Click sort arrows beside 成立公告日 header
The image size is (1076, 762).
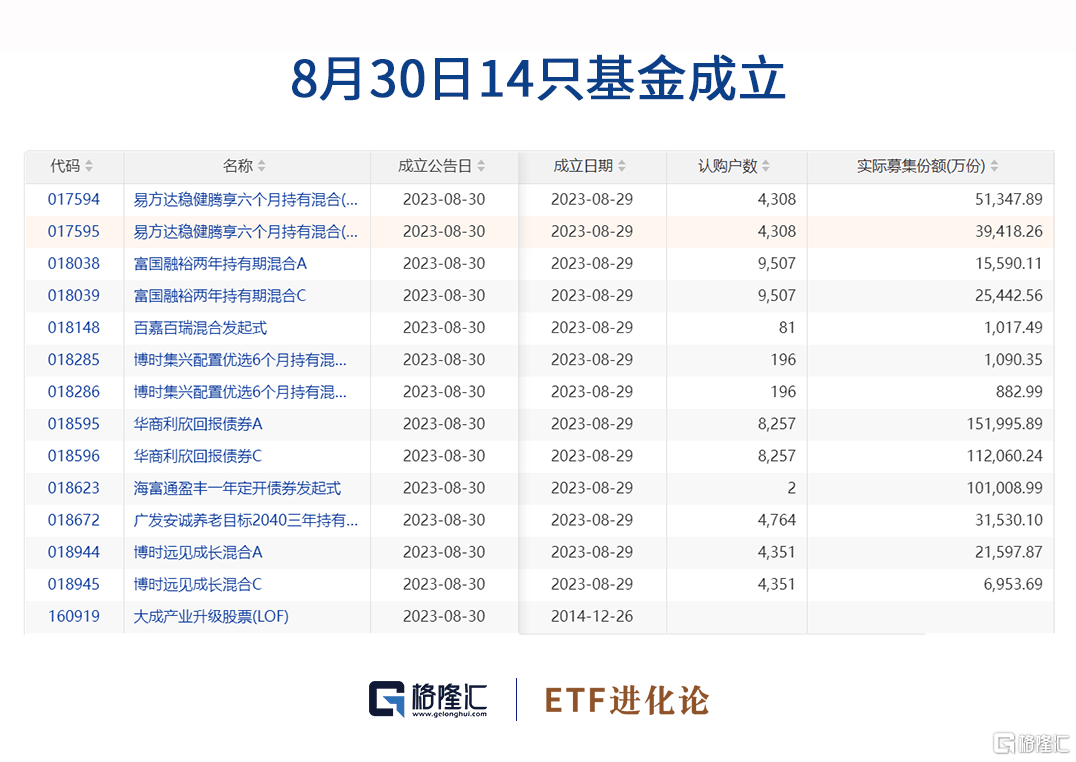click(x=481, y=167)
